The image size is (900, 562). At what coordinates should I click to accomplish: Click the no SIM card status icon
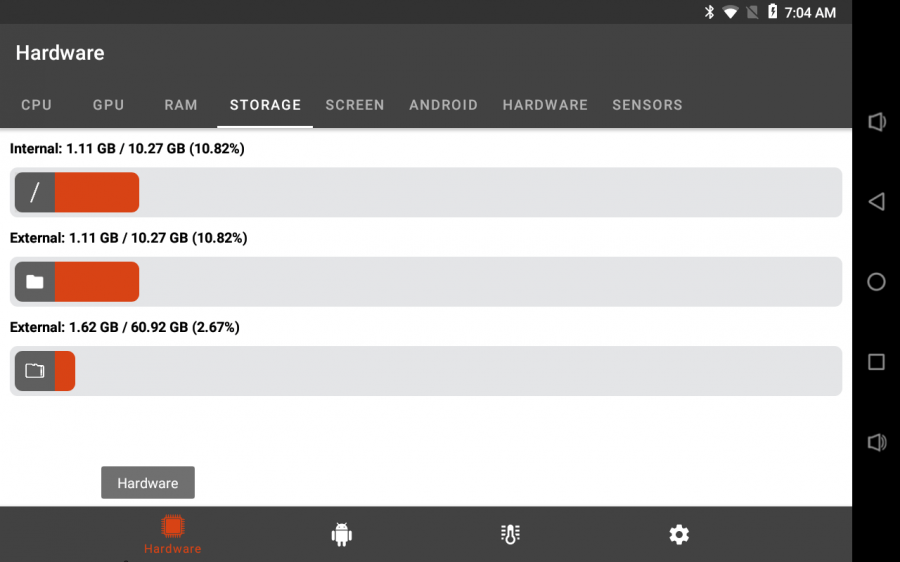(752, 12)
